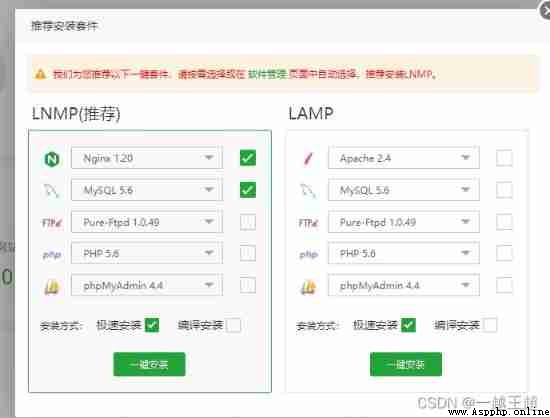
Task: Click the FTP icon in LNMP panel
Action: point(52,222)
